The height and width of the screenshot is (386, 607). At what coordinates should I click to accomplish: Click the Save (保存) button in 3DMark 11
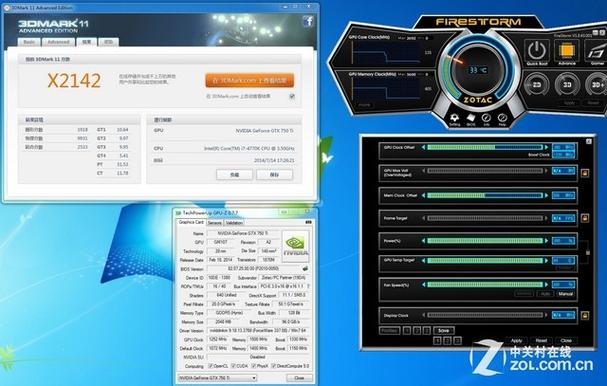pos(274,175)
